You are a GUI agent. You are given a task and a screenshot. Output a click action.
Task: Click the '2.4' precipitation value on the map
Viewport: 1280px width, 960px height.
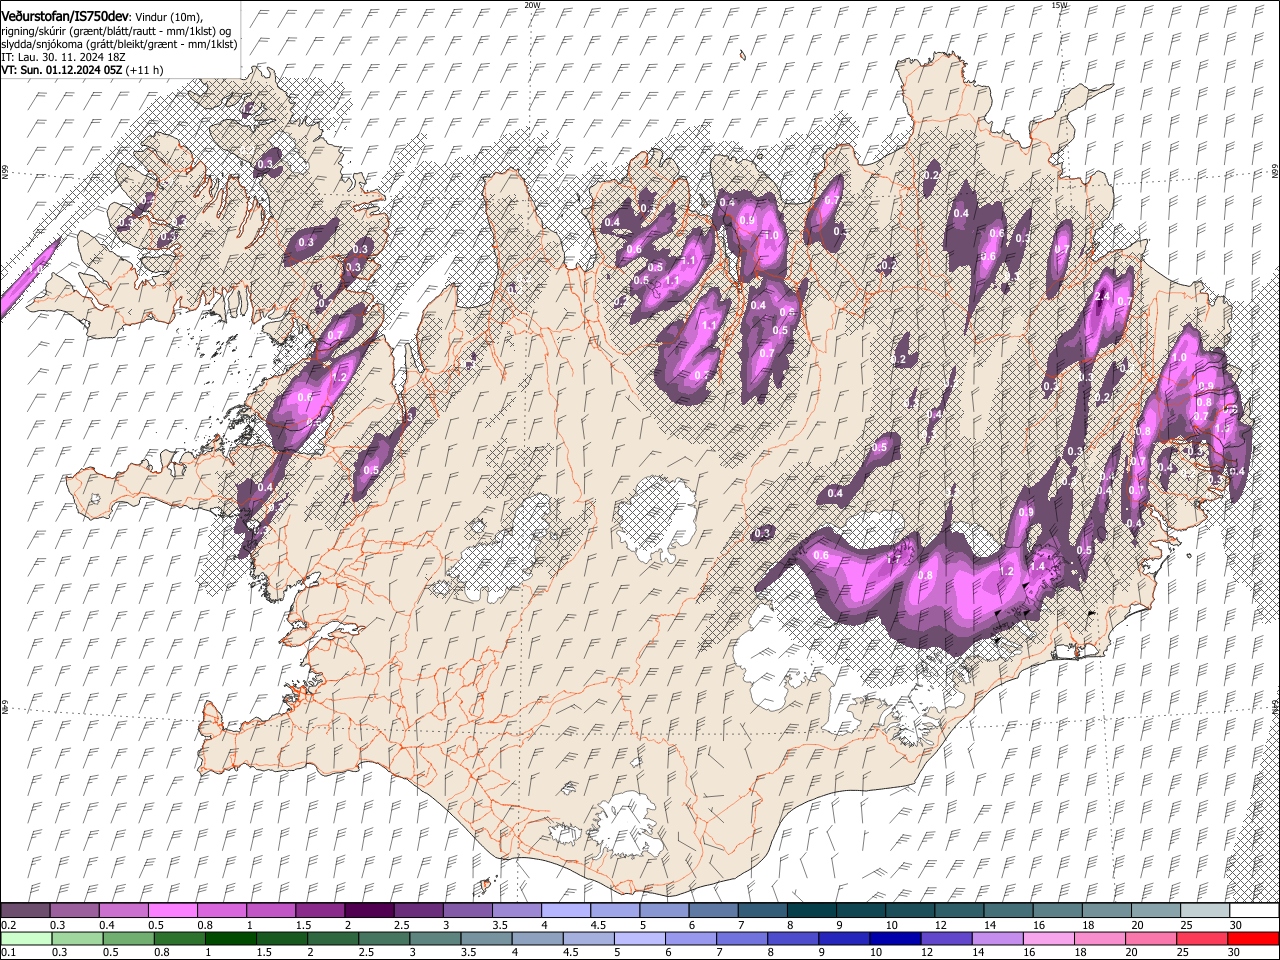[1104, 297]
